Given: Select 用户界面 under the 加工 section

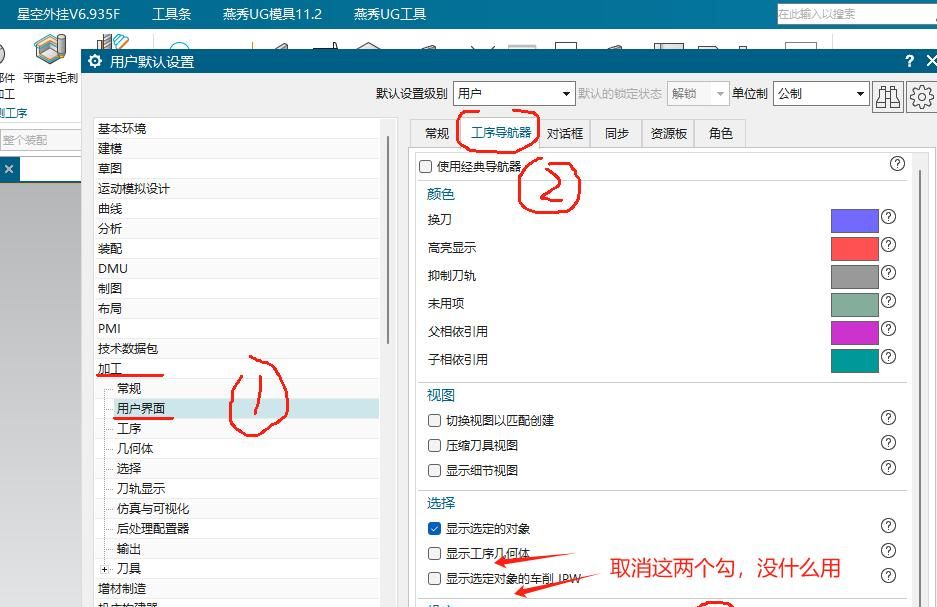Looking at the screenshot, I should coord(142,408).
